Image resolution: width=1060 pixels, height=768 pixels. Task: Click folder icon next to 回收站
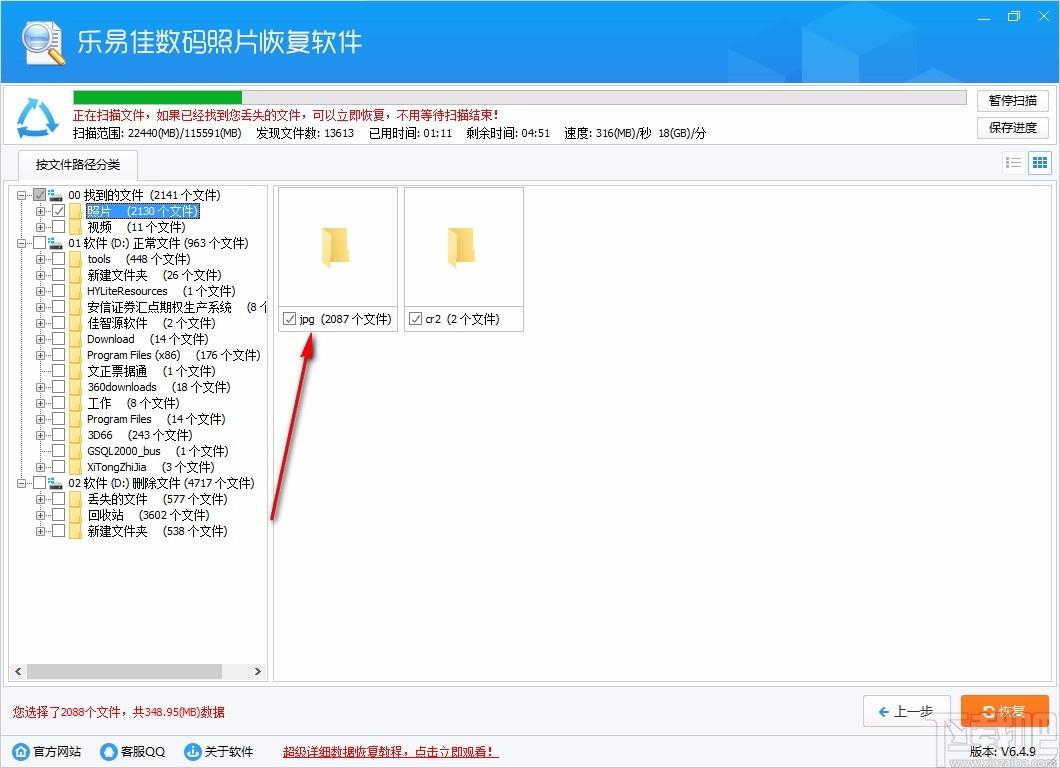pyautogui.click(x=75, y=515)
